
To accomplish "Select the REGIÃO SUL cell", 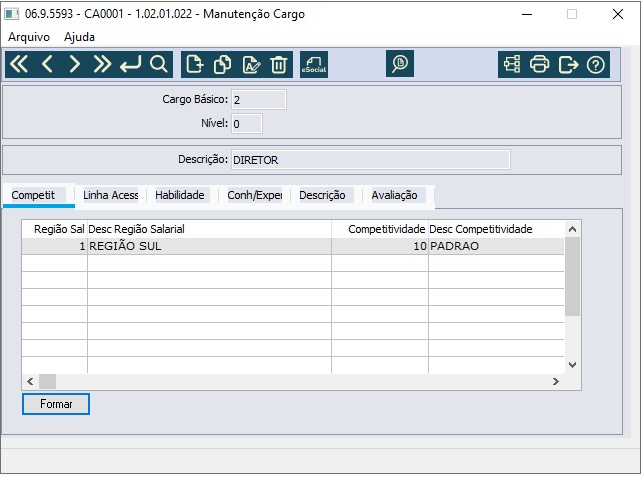I will pyautogui.click(x=209, y=246).
